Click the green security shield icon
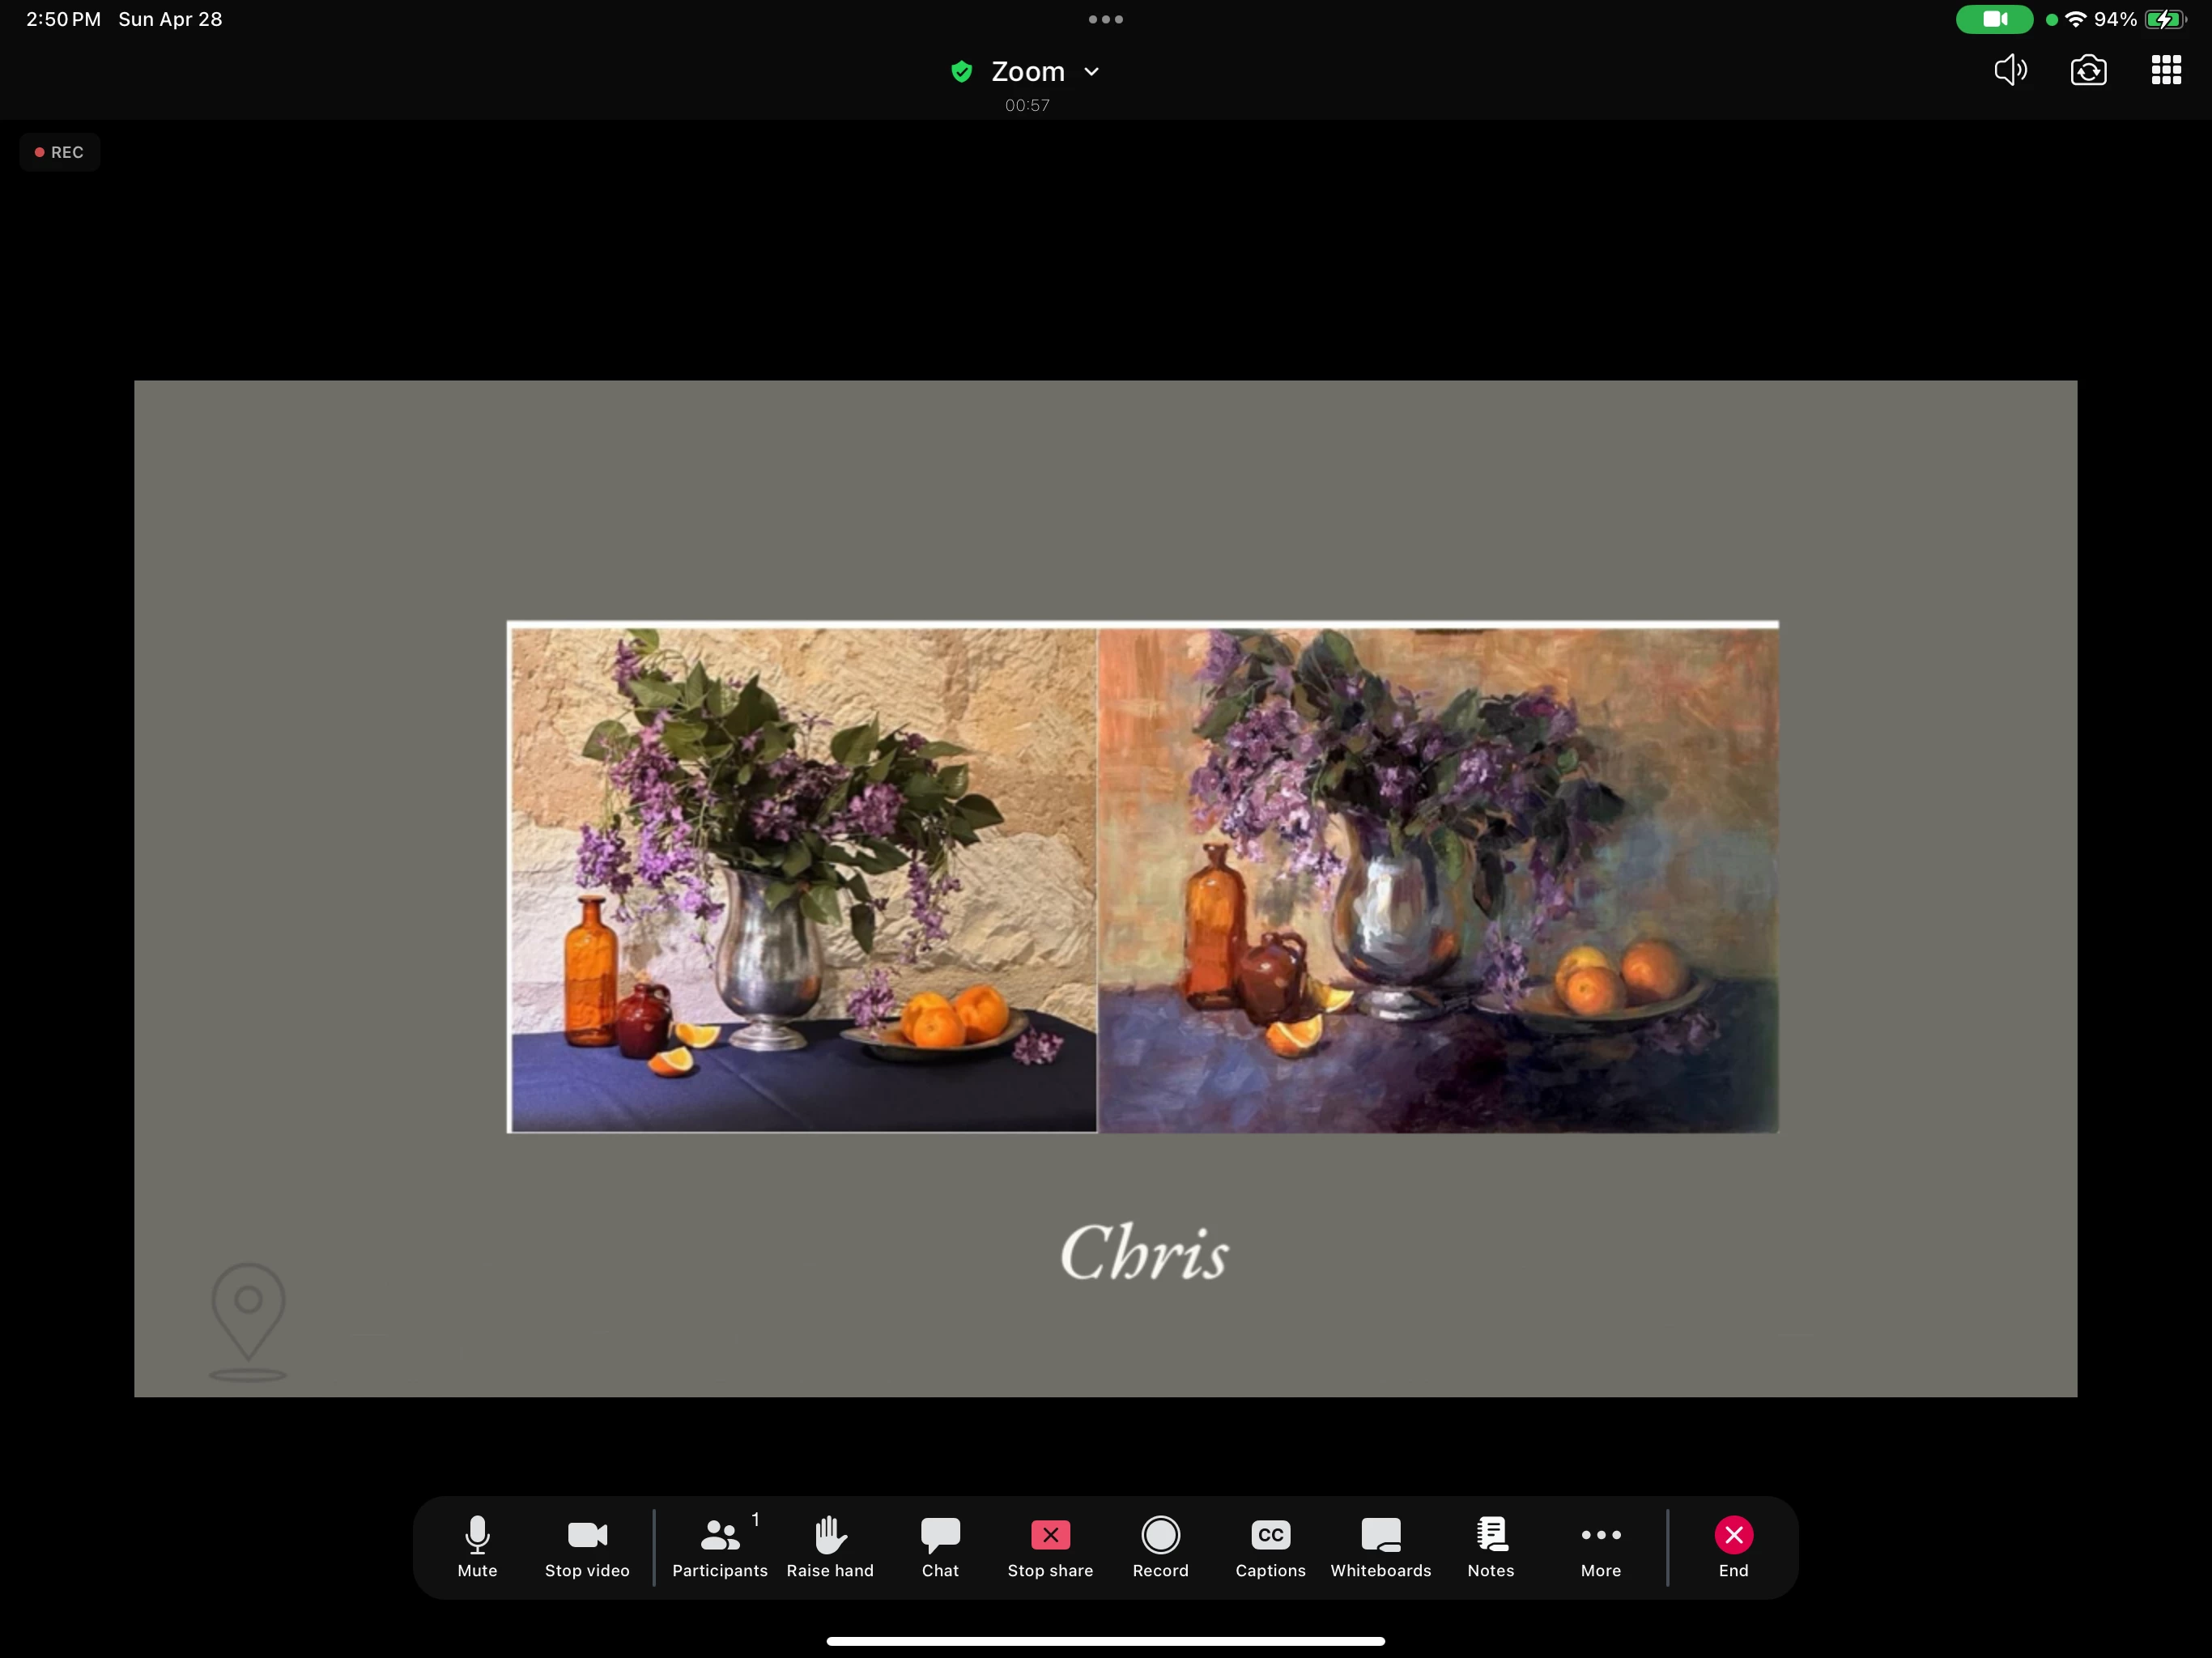This screenshot has width=2212, height=1658. pos(961,72)
